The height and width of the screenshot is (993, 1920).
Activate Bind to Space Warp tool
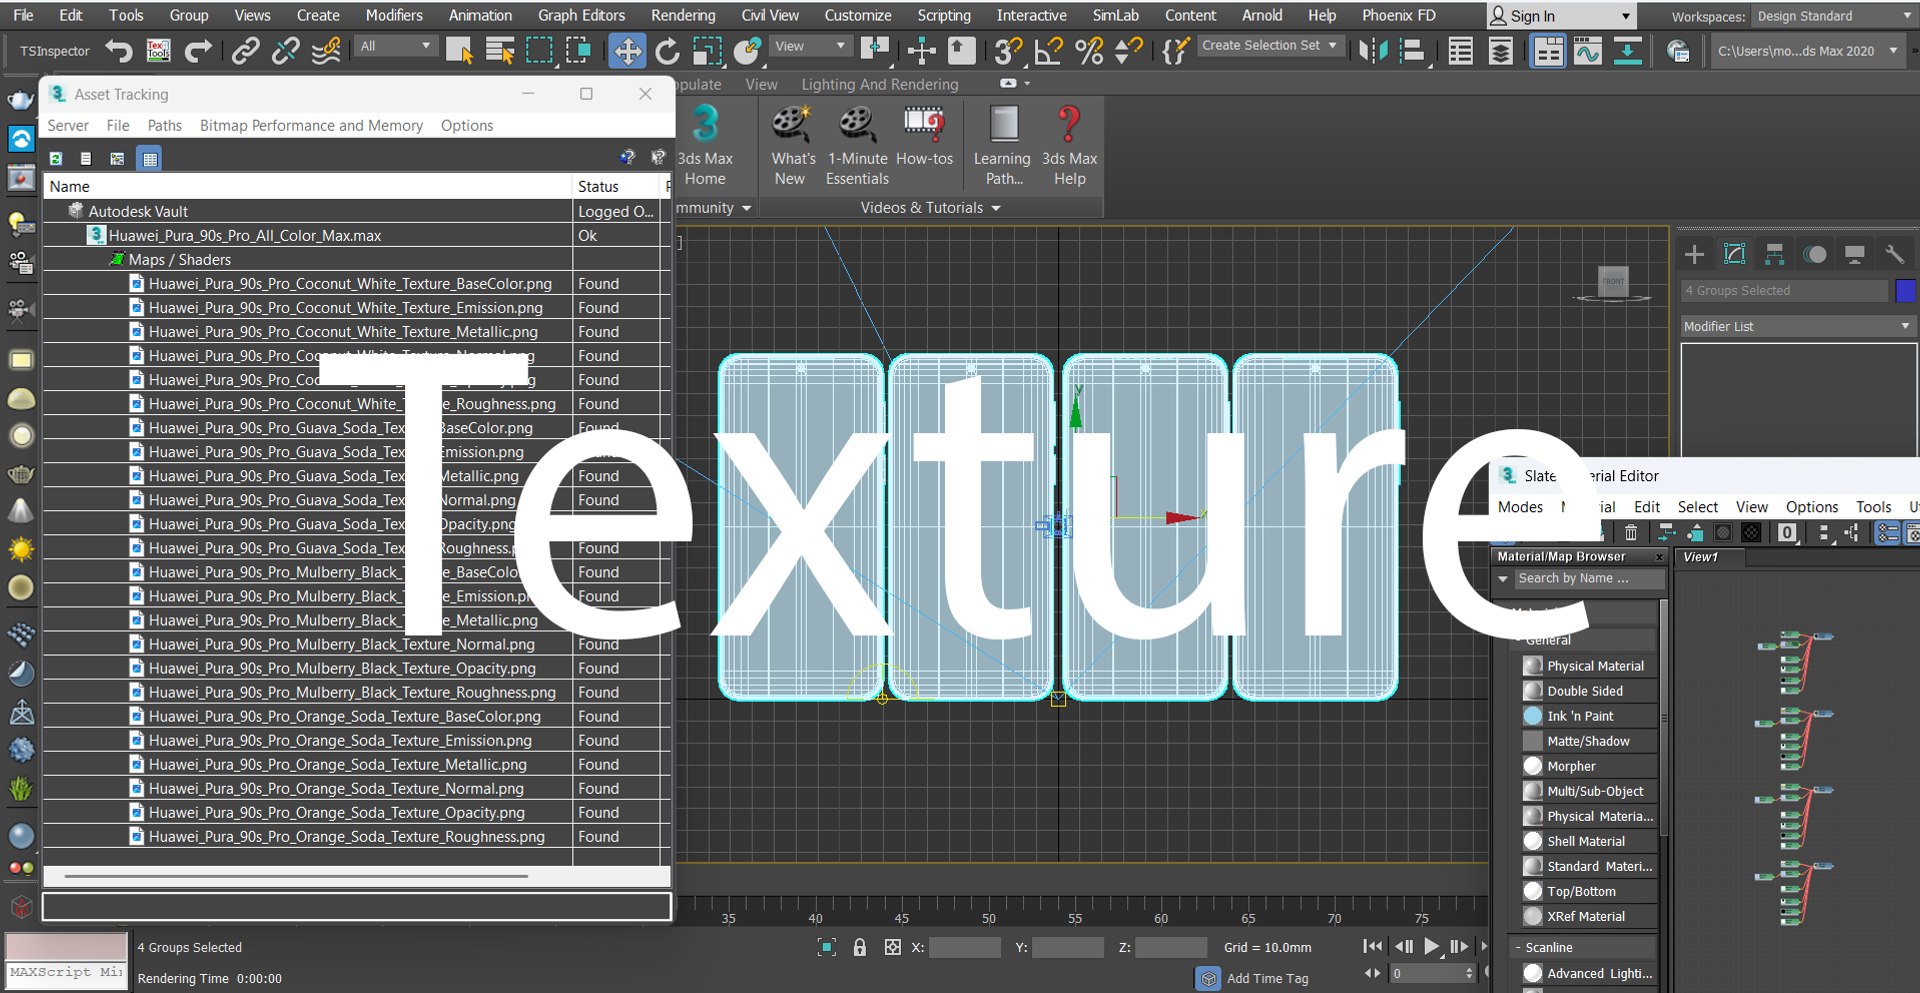pos(326,50)
